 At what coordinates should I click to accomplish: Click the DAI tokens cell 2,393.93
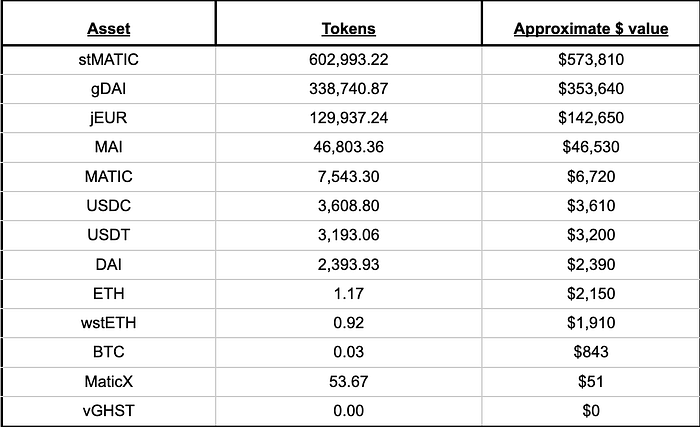[349, 264]
